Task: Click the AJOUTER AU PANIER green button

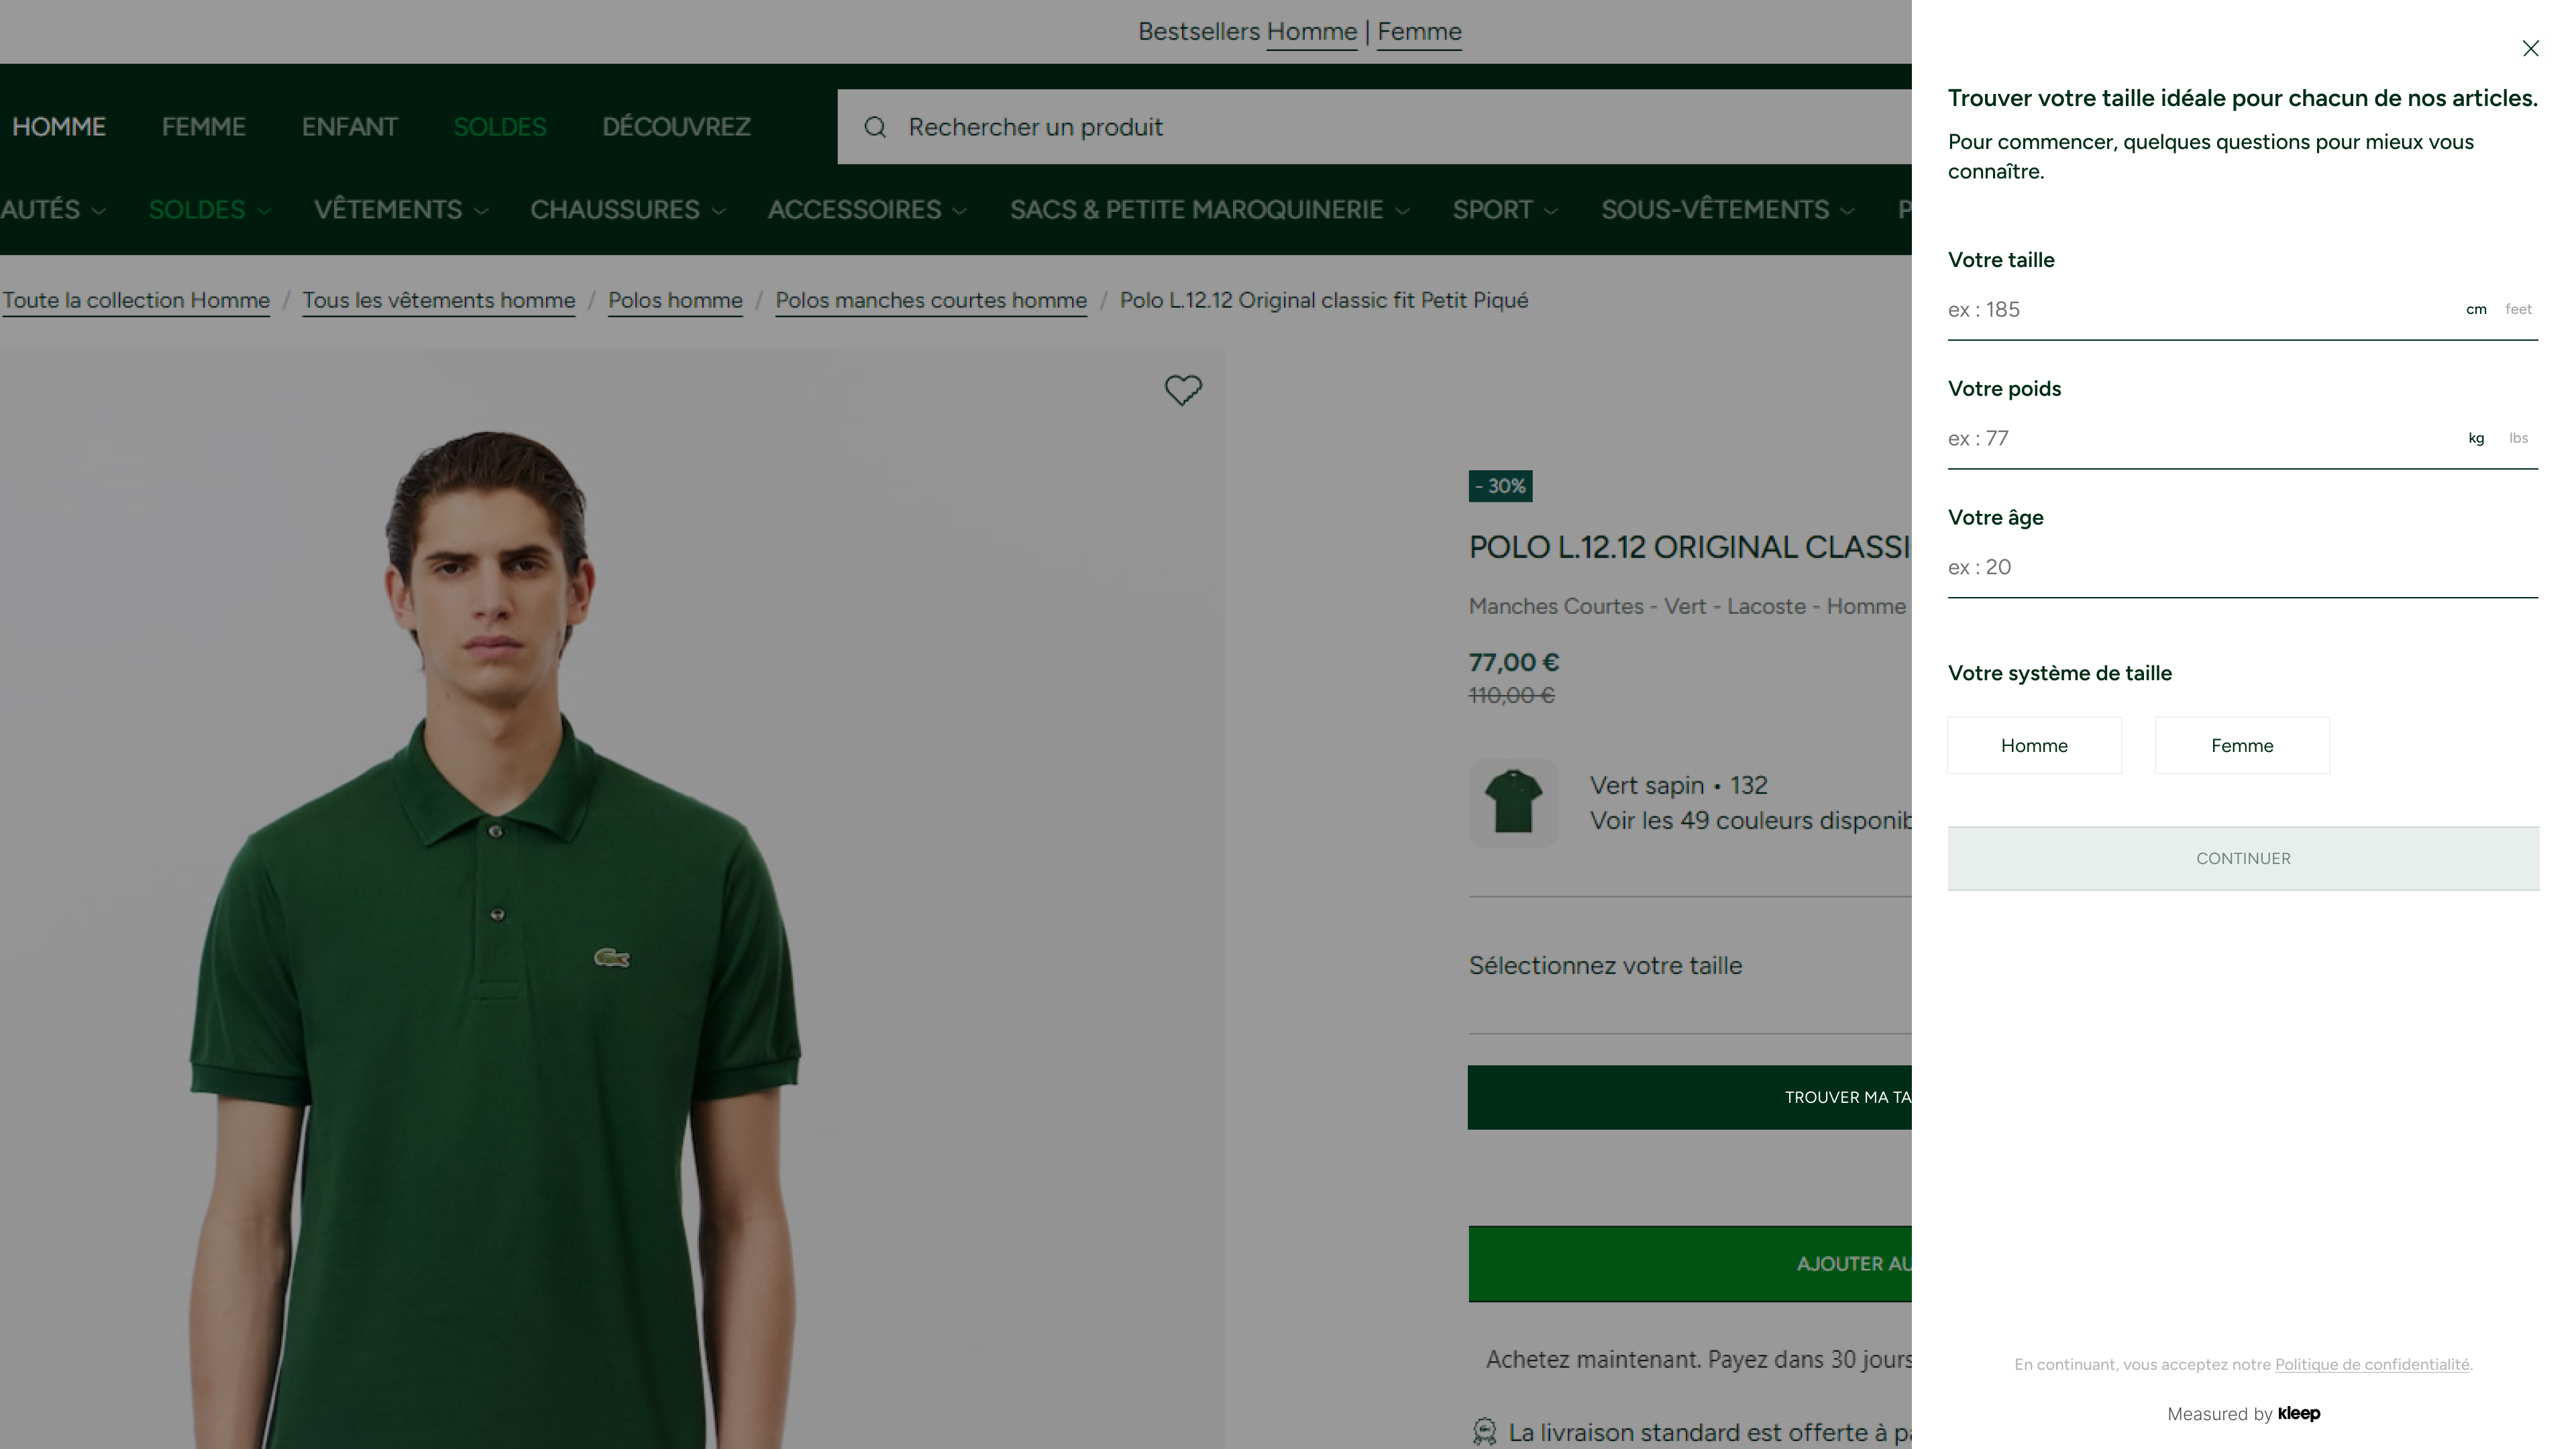Action: point(1690,1264)
